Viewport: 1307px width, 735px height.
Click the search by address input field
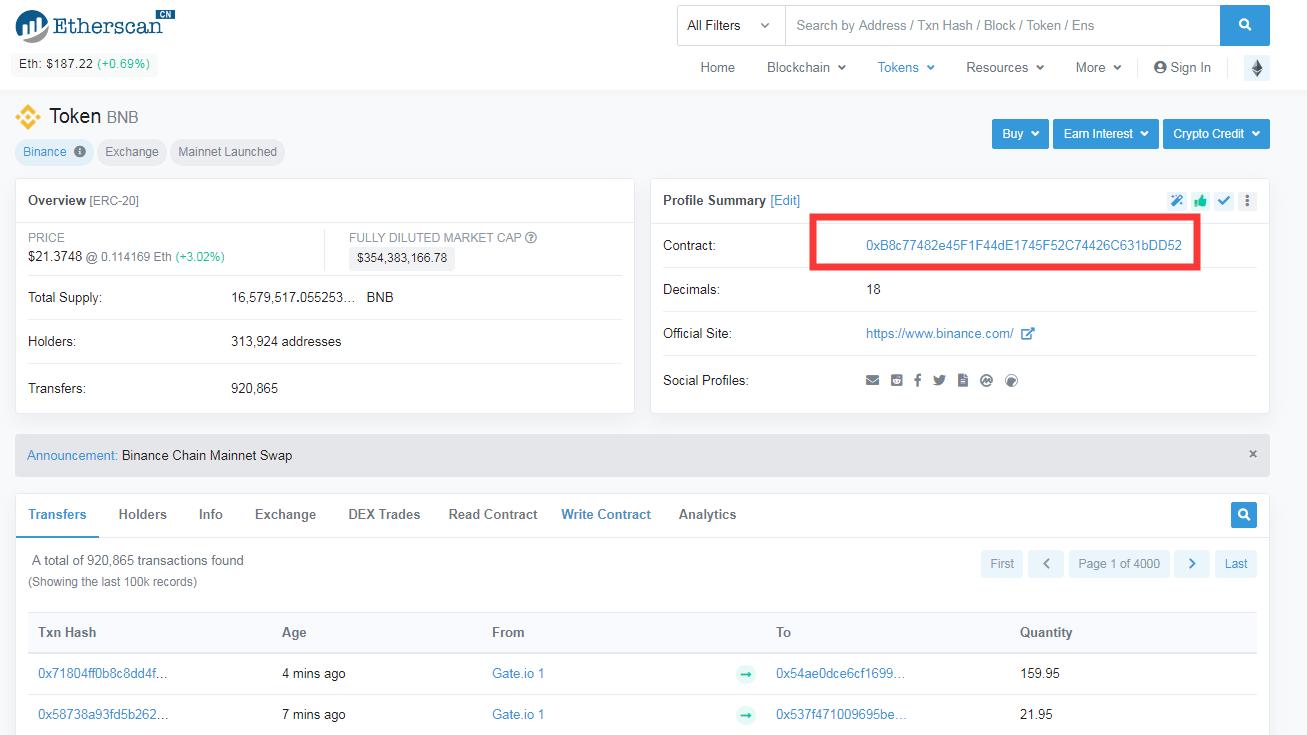pyautogui.click(x=1002, y=26)
